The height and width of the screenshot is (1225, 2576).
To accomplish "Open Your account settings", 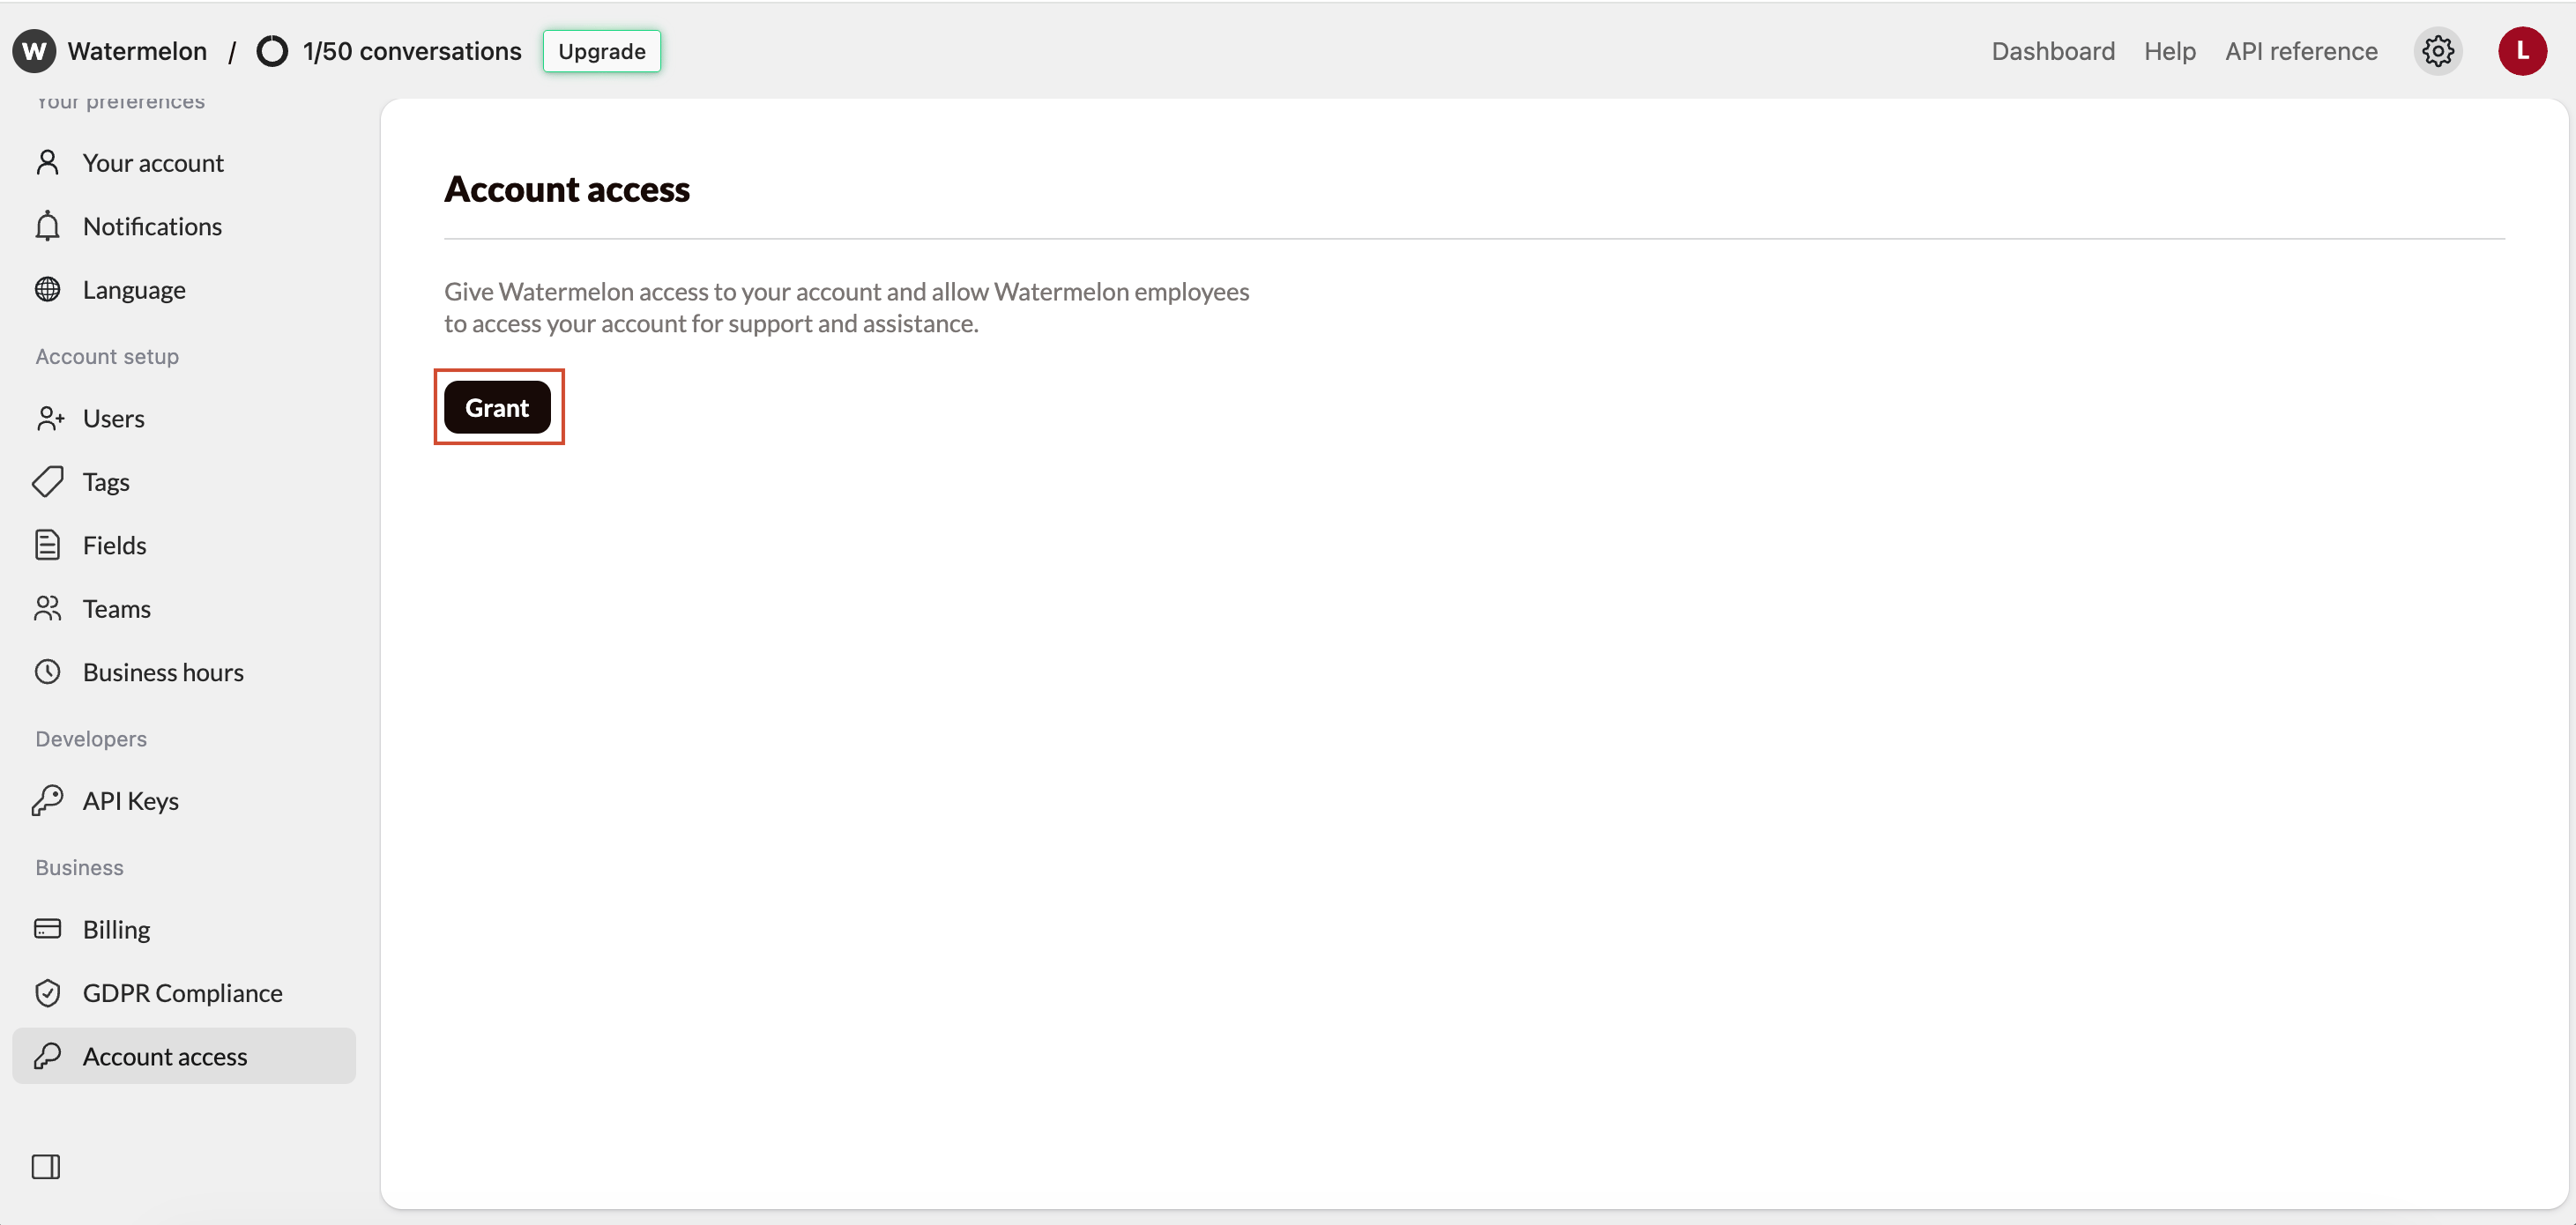I will [x=184, y=163].
